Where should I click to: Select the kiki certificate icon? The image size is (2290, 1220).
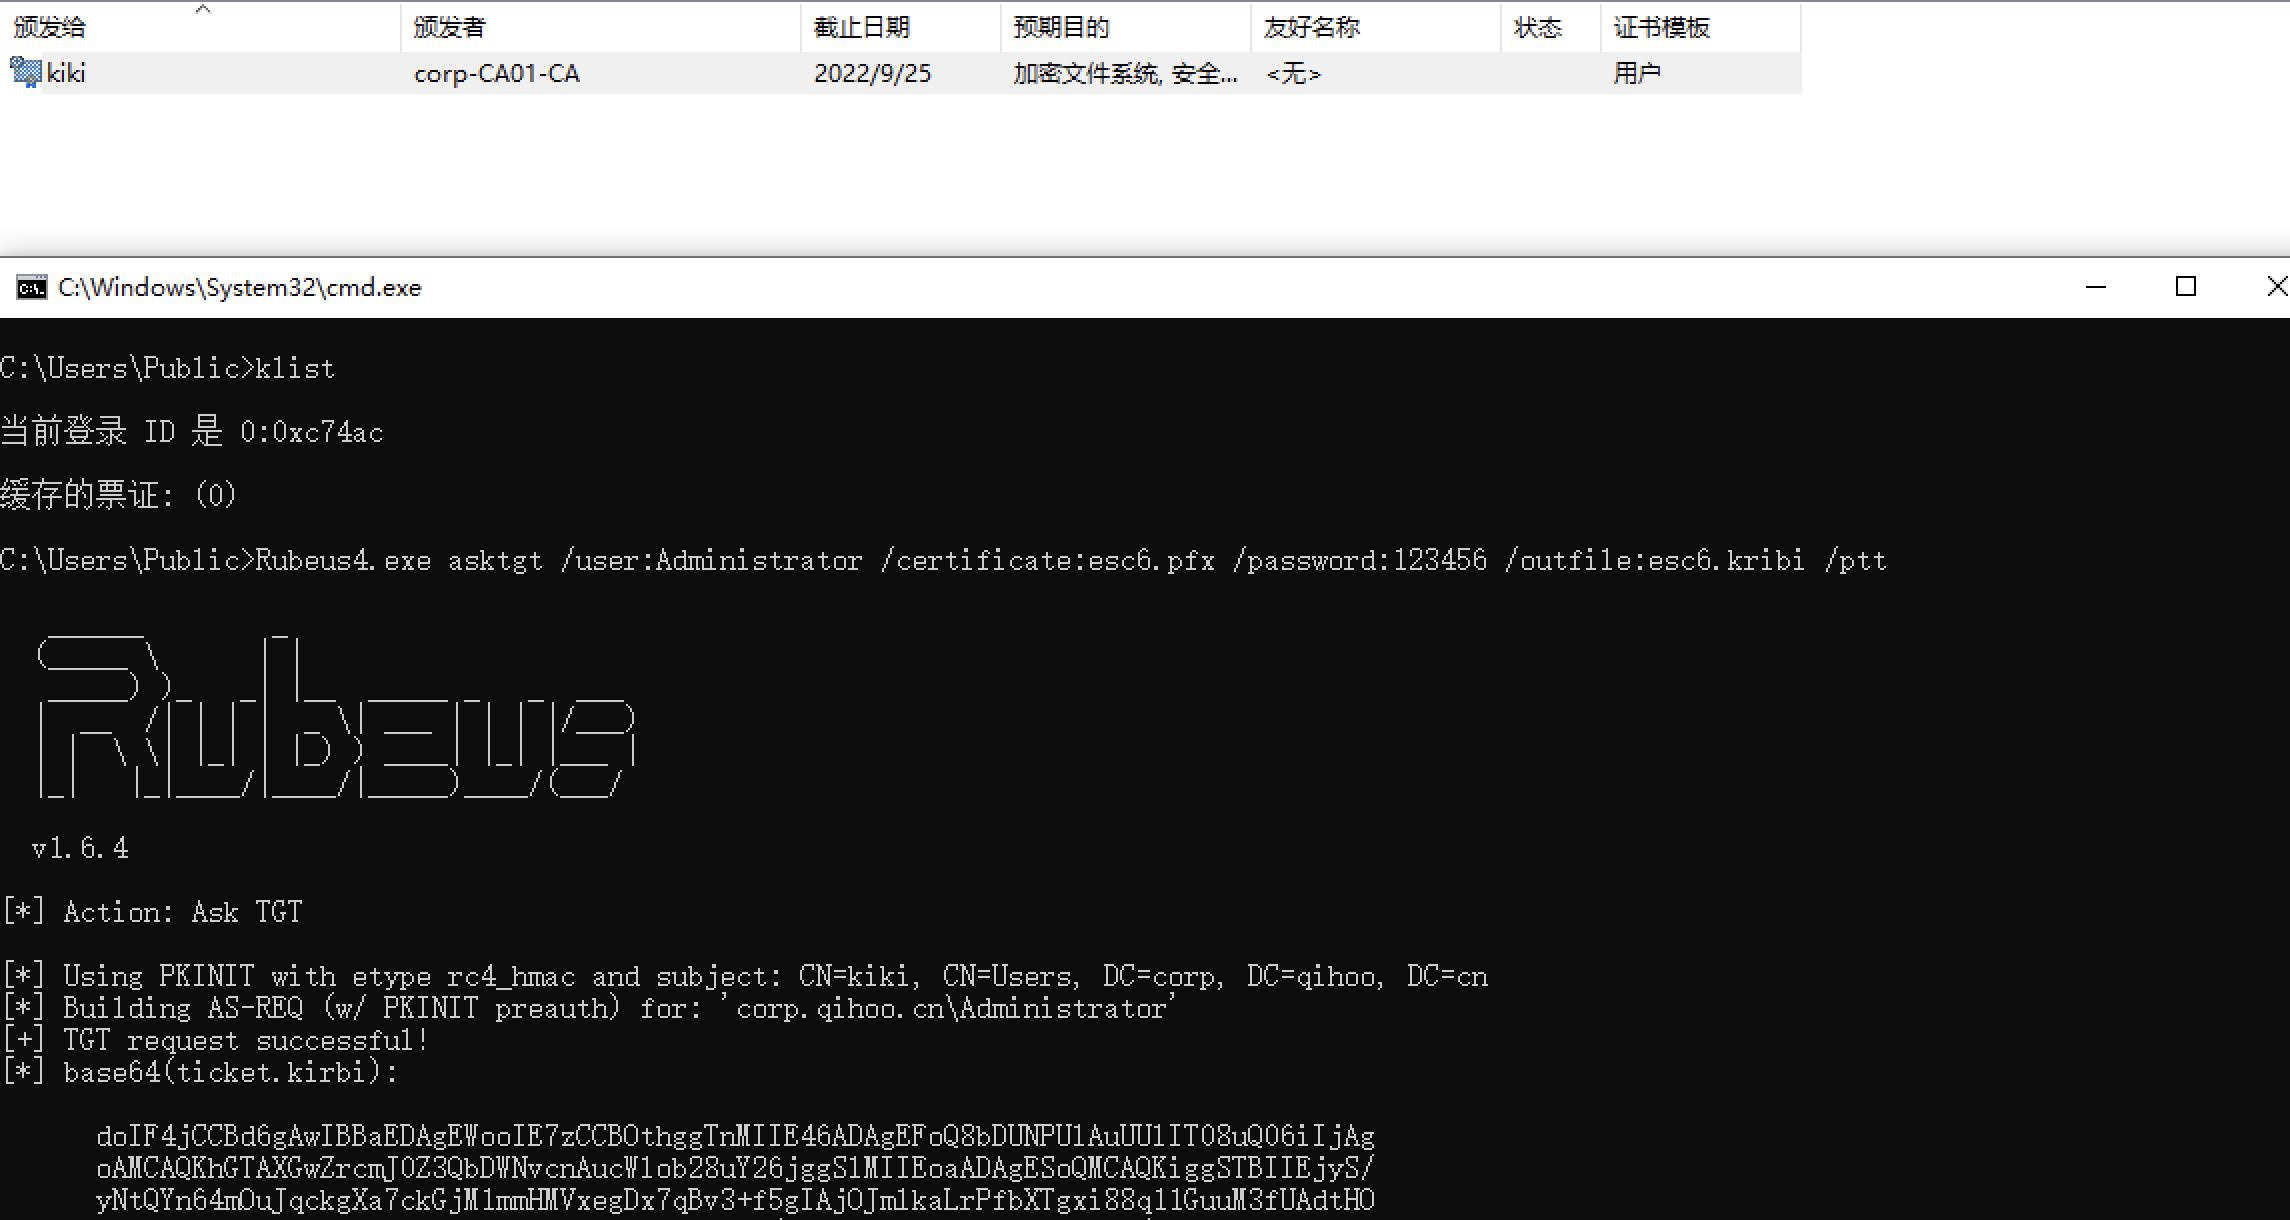pyautogui.click(x=25, y=72)
